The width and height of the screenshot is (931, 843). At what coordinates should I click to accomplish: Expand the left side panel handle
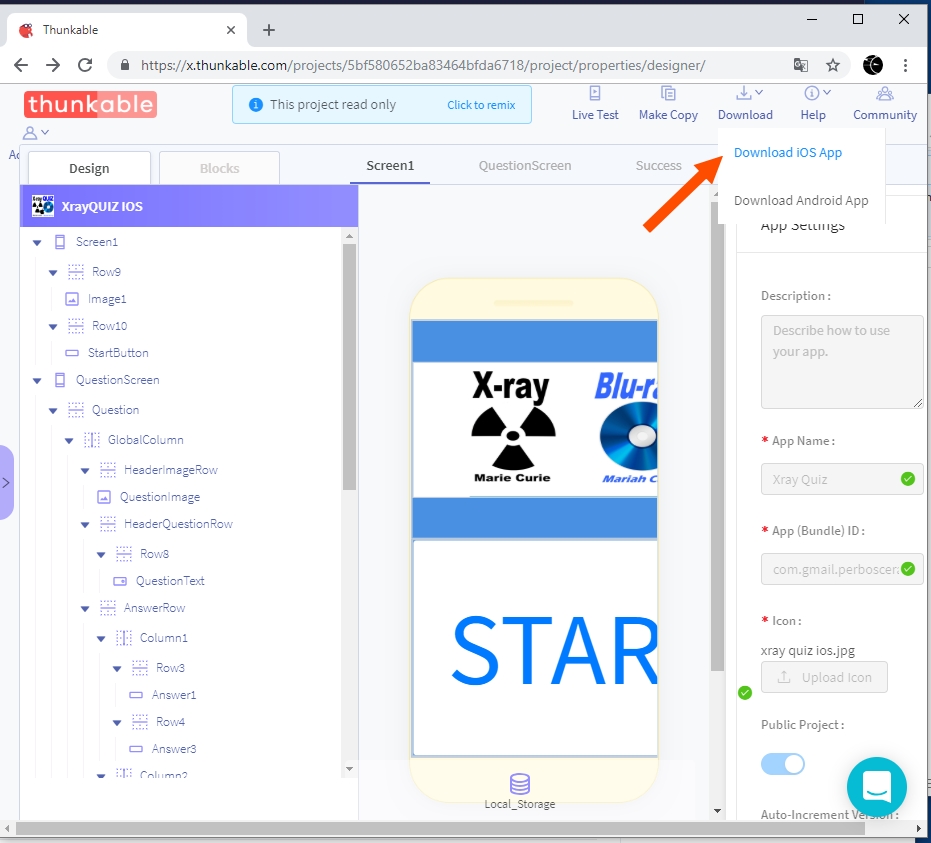6,483
